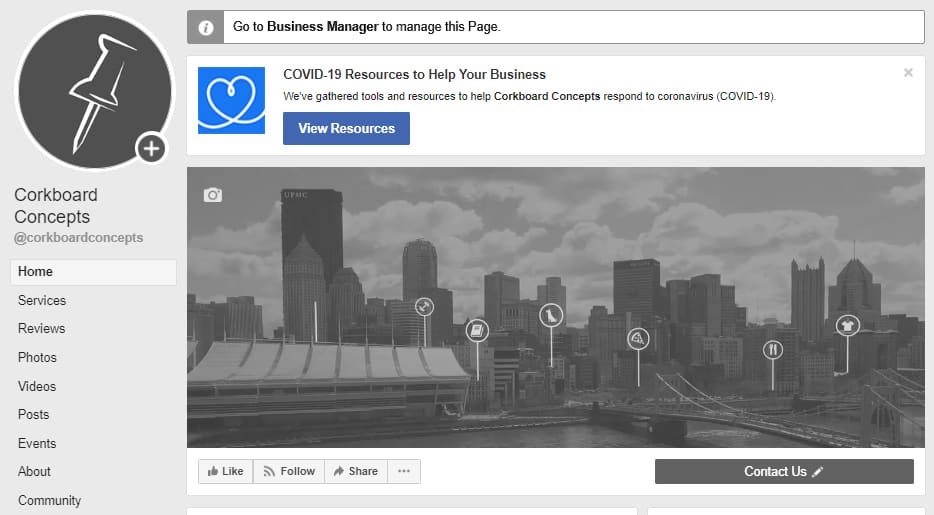Open the Services section in sidebar
This screenshot has width=934, height=515.
(x=42, y=300)
